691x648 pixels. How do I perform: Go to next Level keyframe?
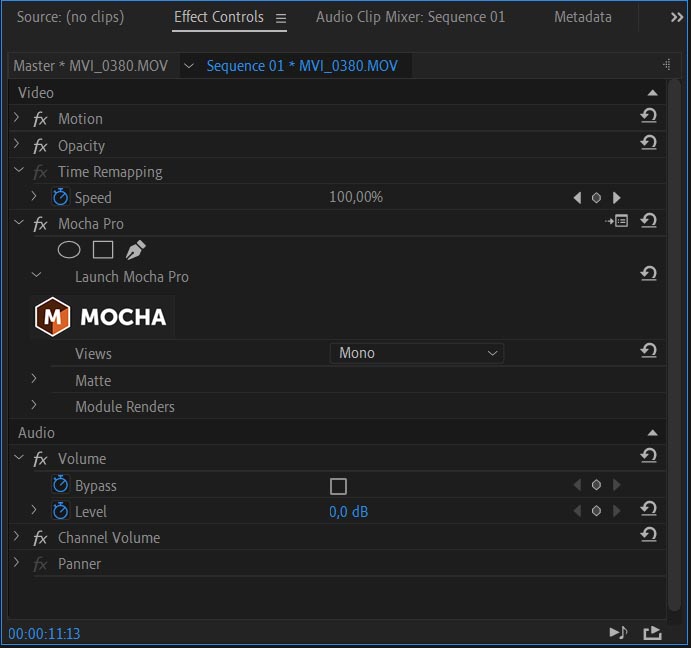coord(617,511)
